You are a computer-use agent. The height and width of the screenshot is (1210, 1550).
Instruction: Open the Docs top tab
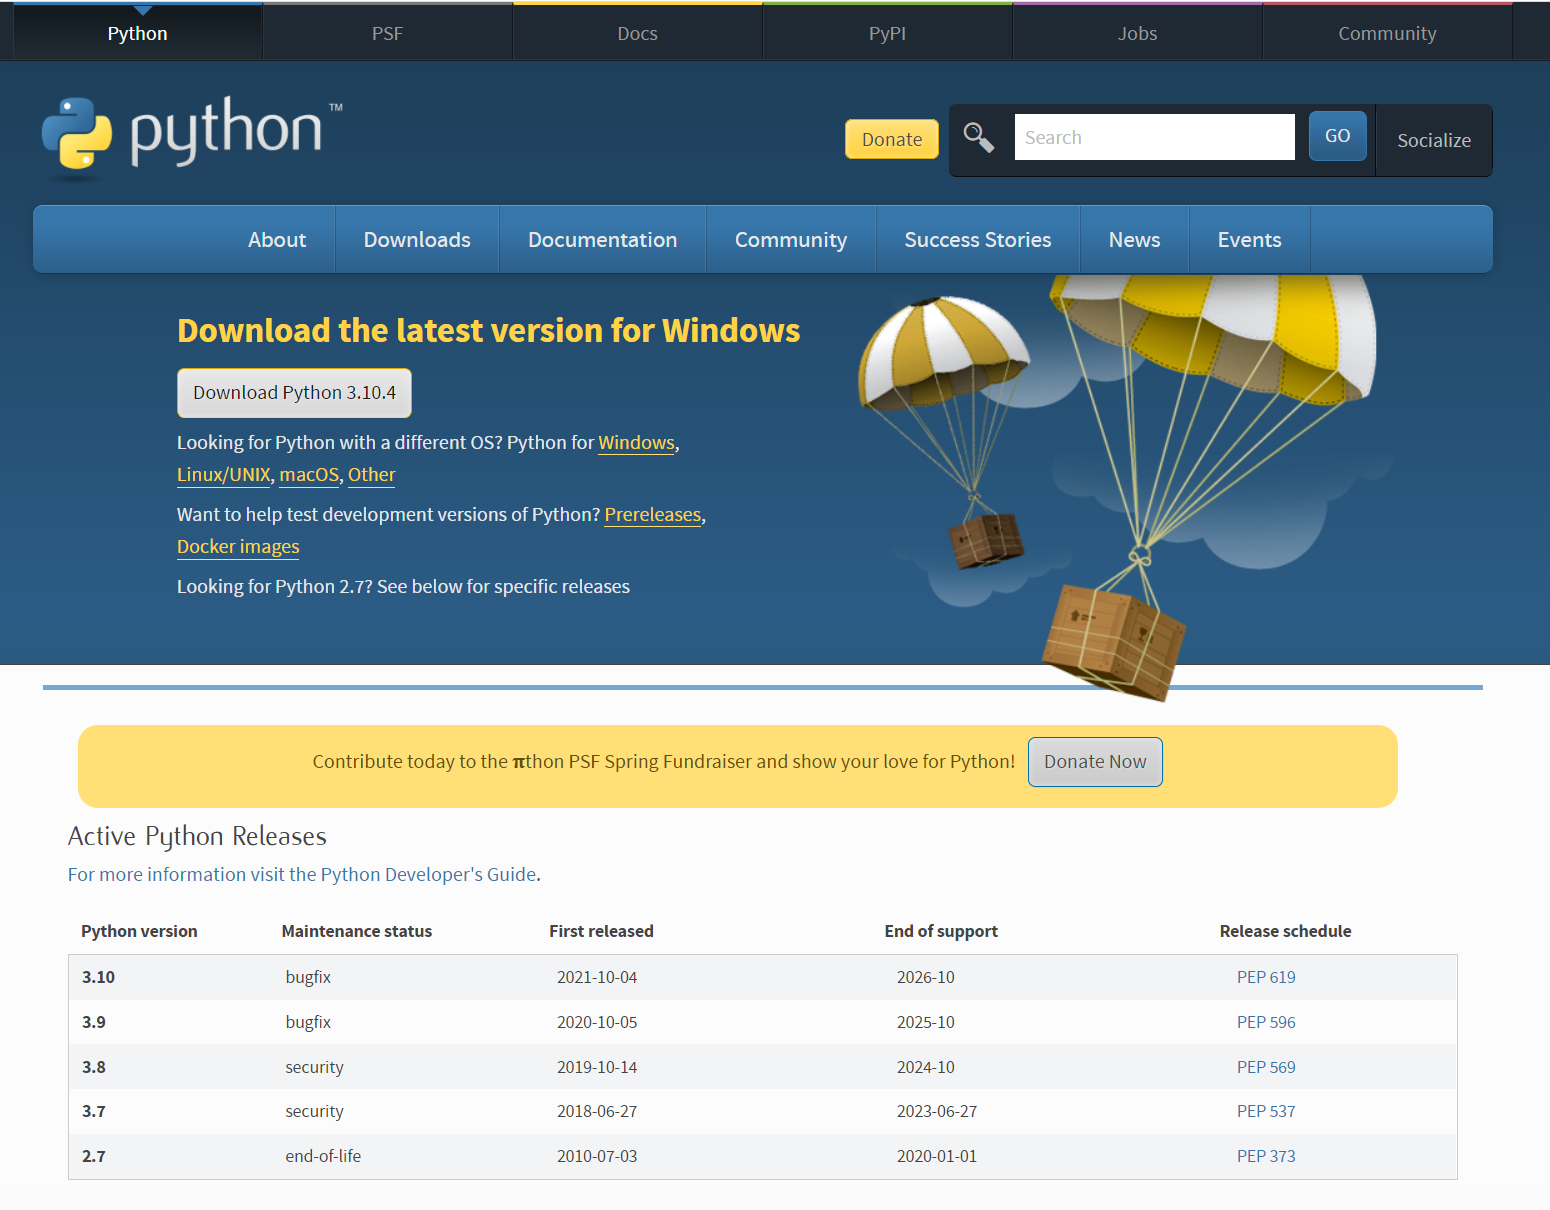pos(637,33)
